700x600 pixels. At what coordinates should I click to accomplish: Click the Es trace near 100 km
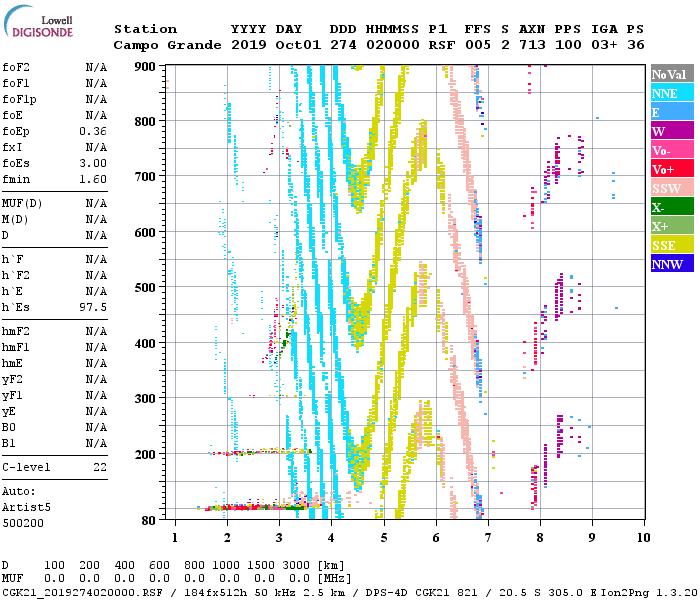(x=254, y=507)
